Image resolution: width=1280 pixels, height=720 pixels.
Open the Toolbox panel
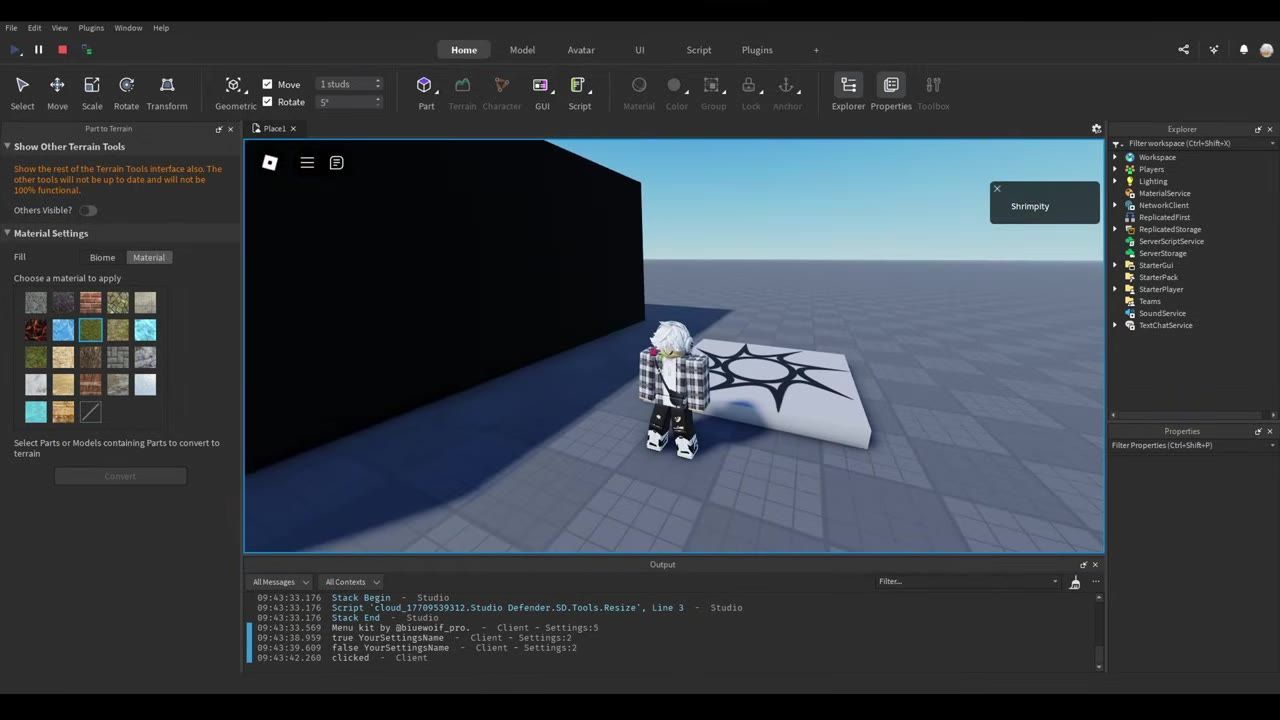933,93
